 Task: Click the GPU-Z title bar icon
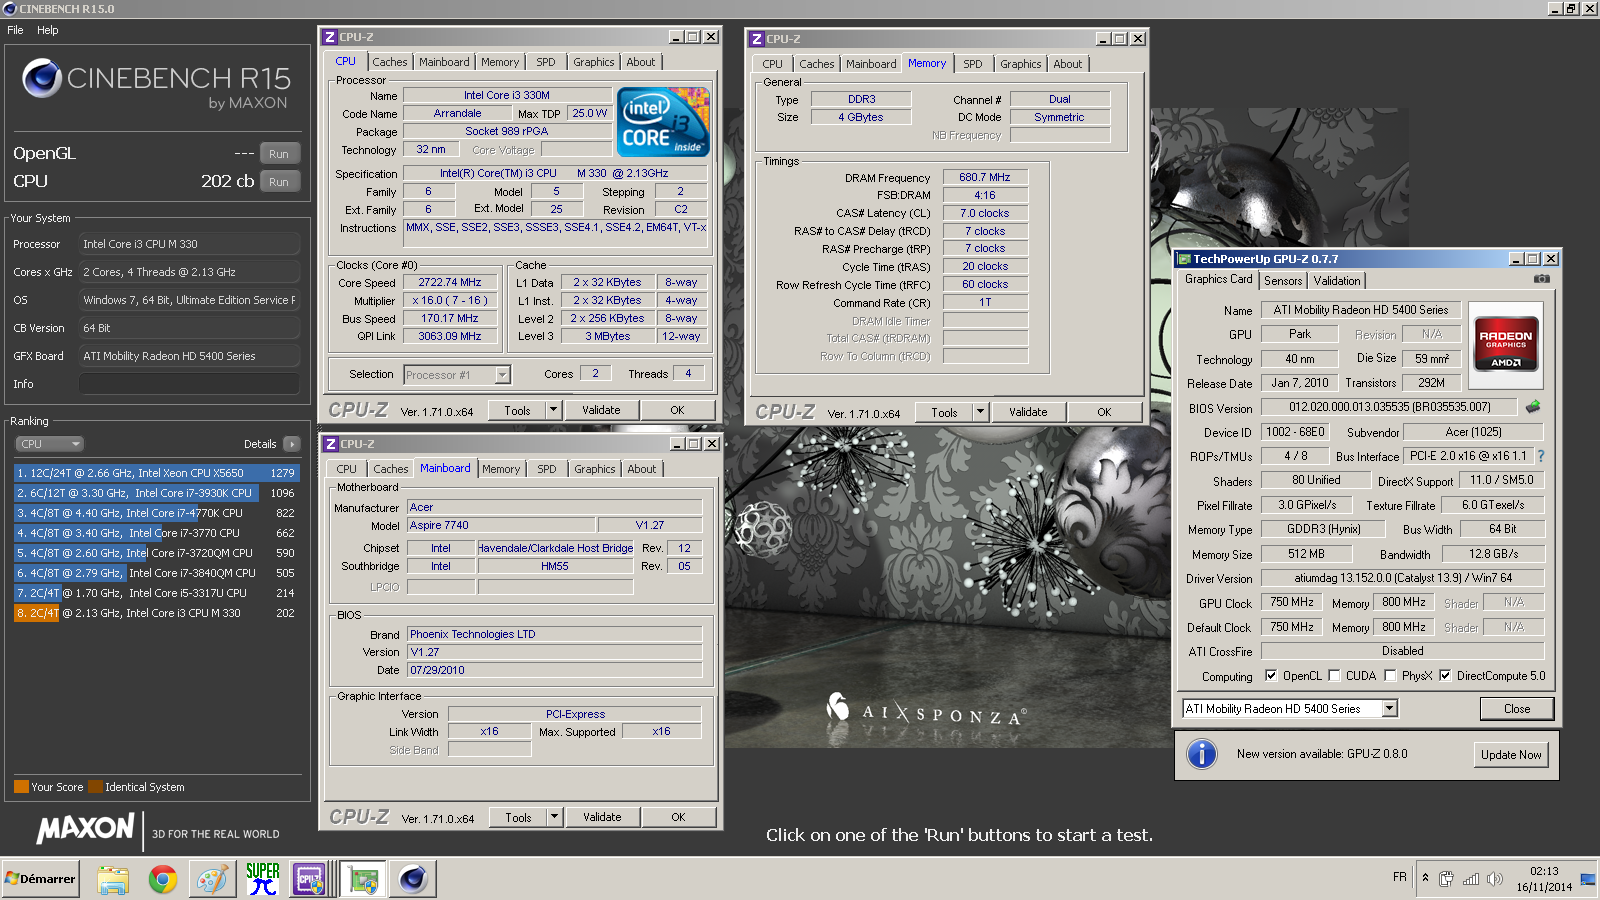(x=1184, y=259)
